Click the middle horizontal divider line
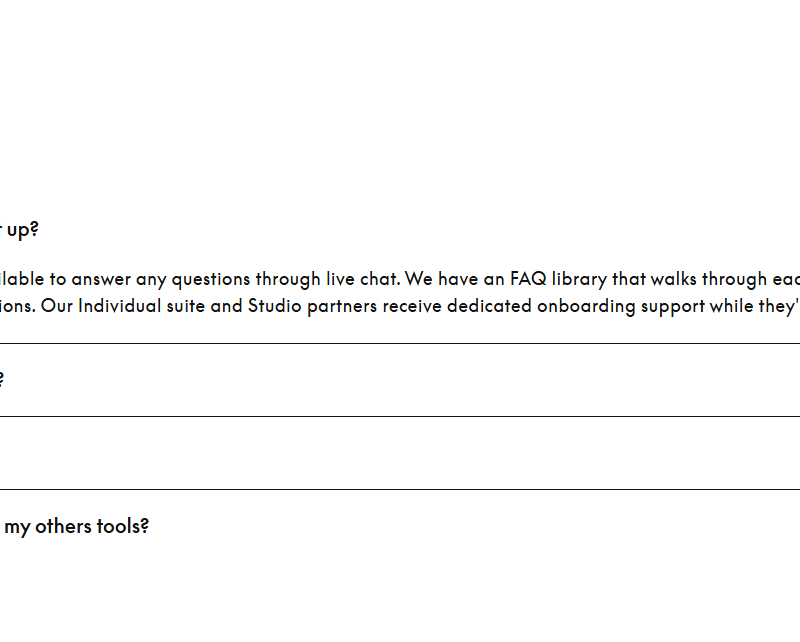The width and height of the screenshot is (800, 642). point(400,416)
